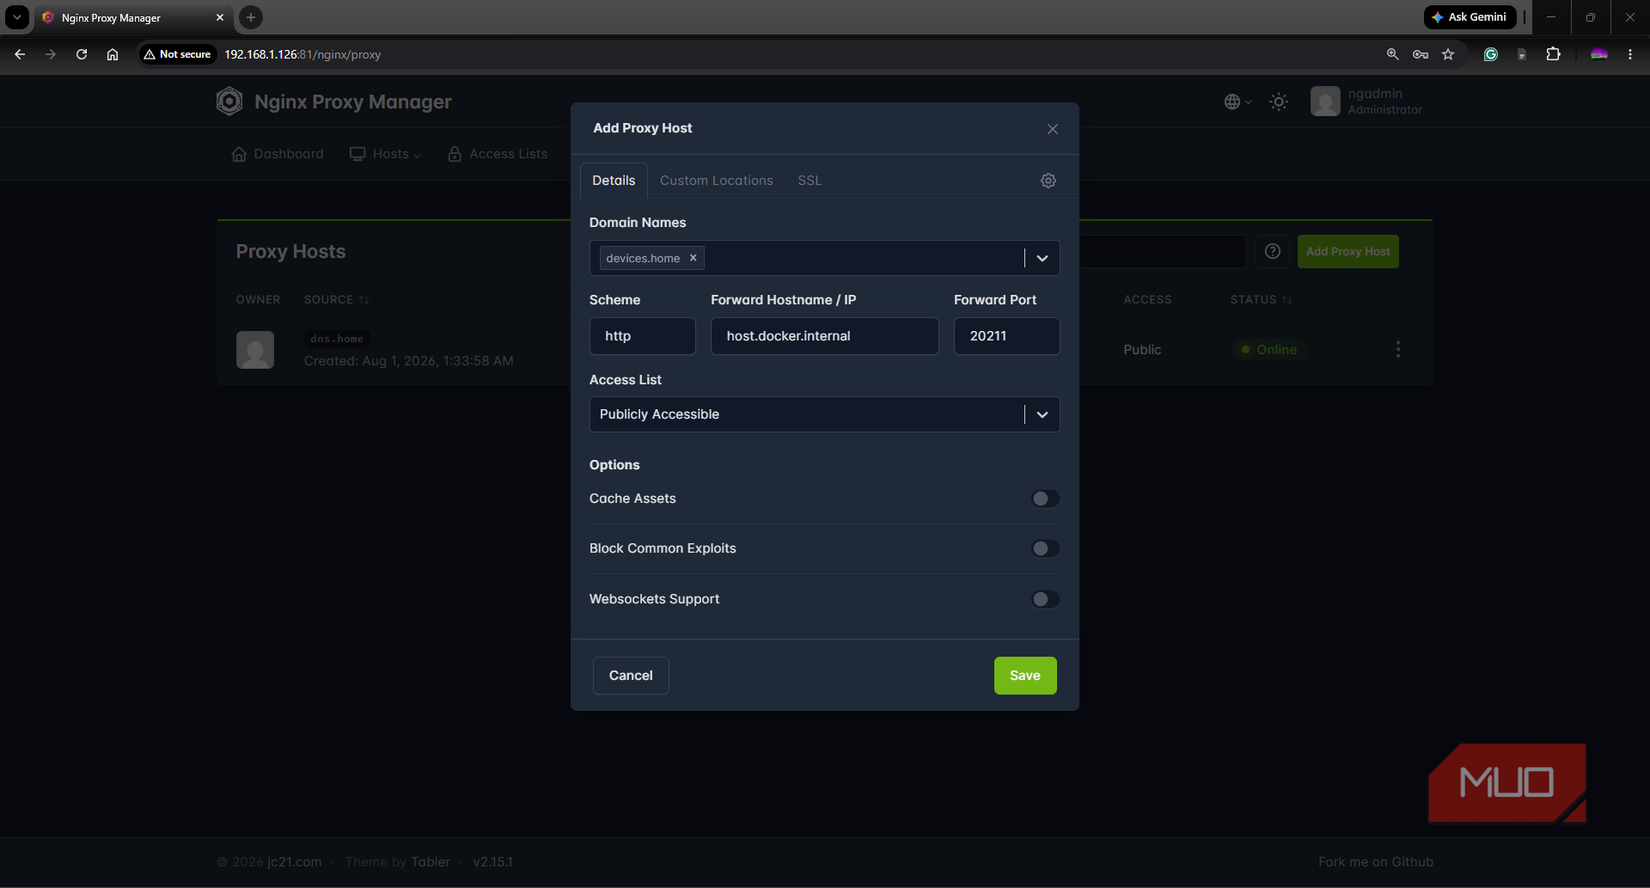Sort by the Source column
Image resolution: width=1650 pixels, height=888 pixels.
point(337,300)
